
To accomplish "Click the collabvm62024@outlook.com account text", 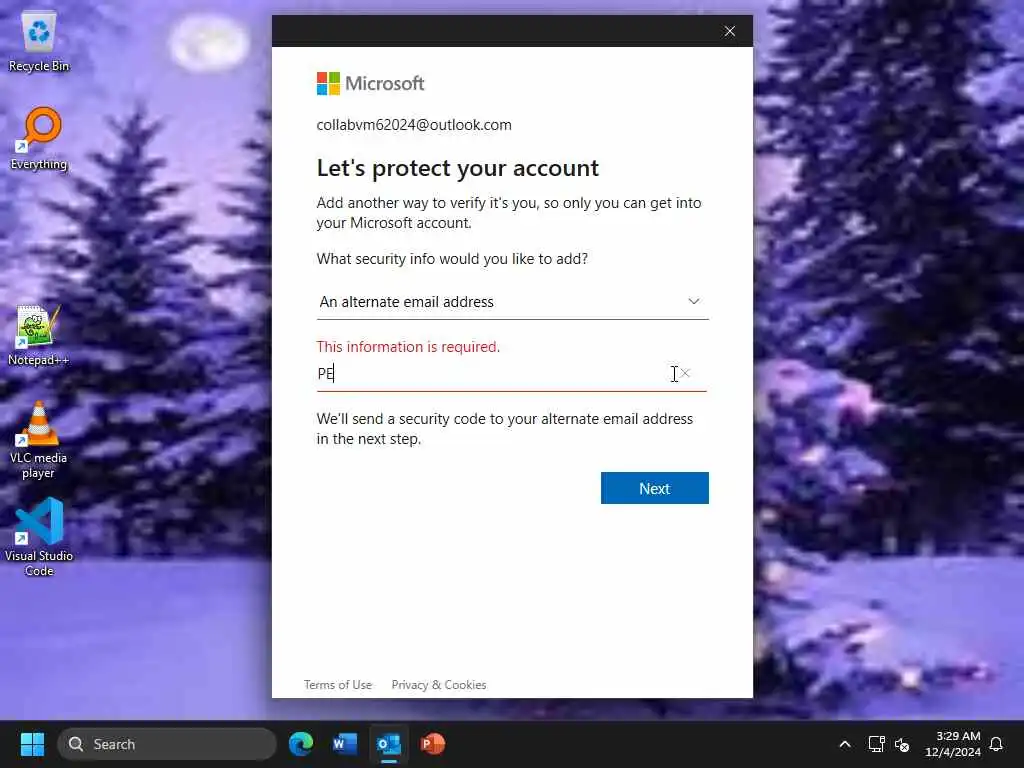I will 414,125.
